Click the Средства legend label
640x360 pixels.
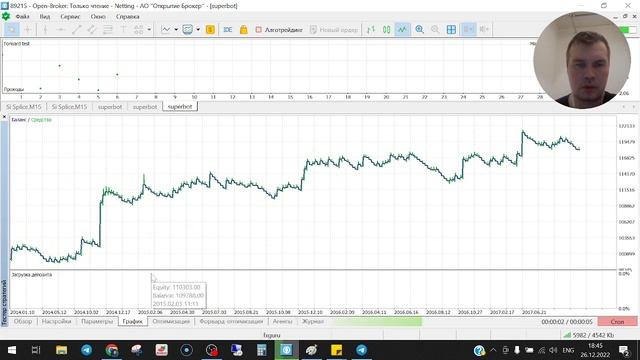[x=41, y=120]
